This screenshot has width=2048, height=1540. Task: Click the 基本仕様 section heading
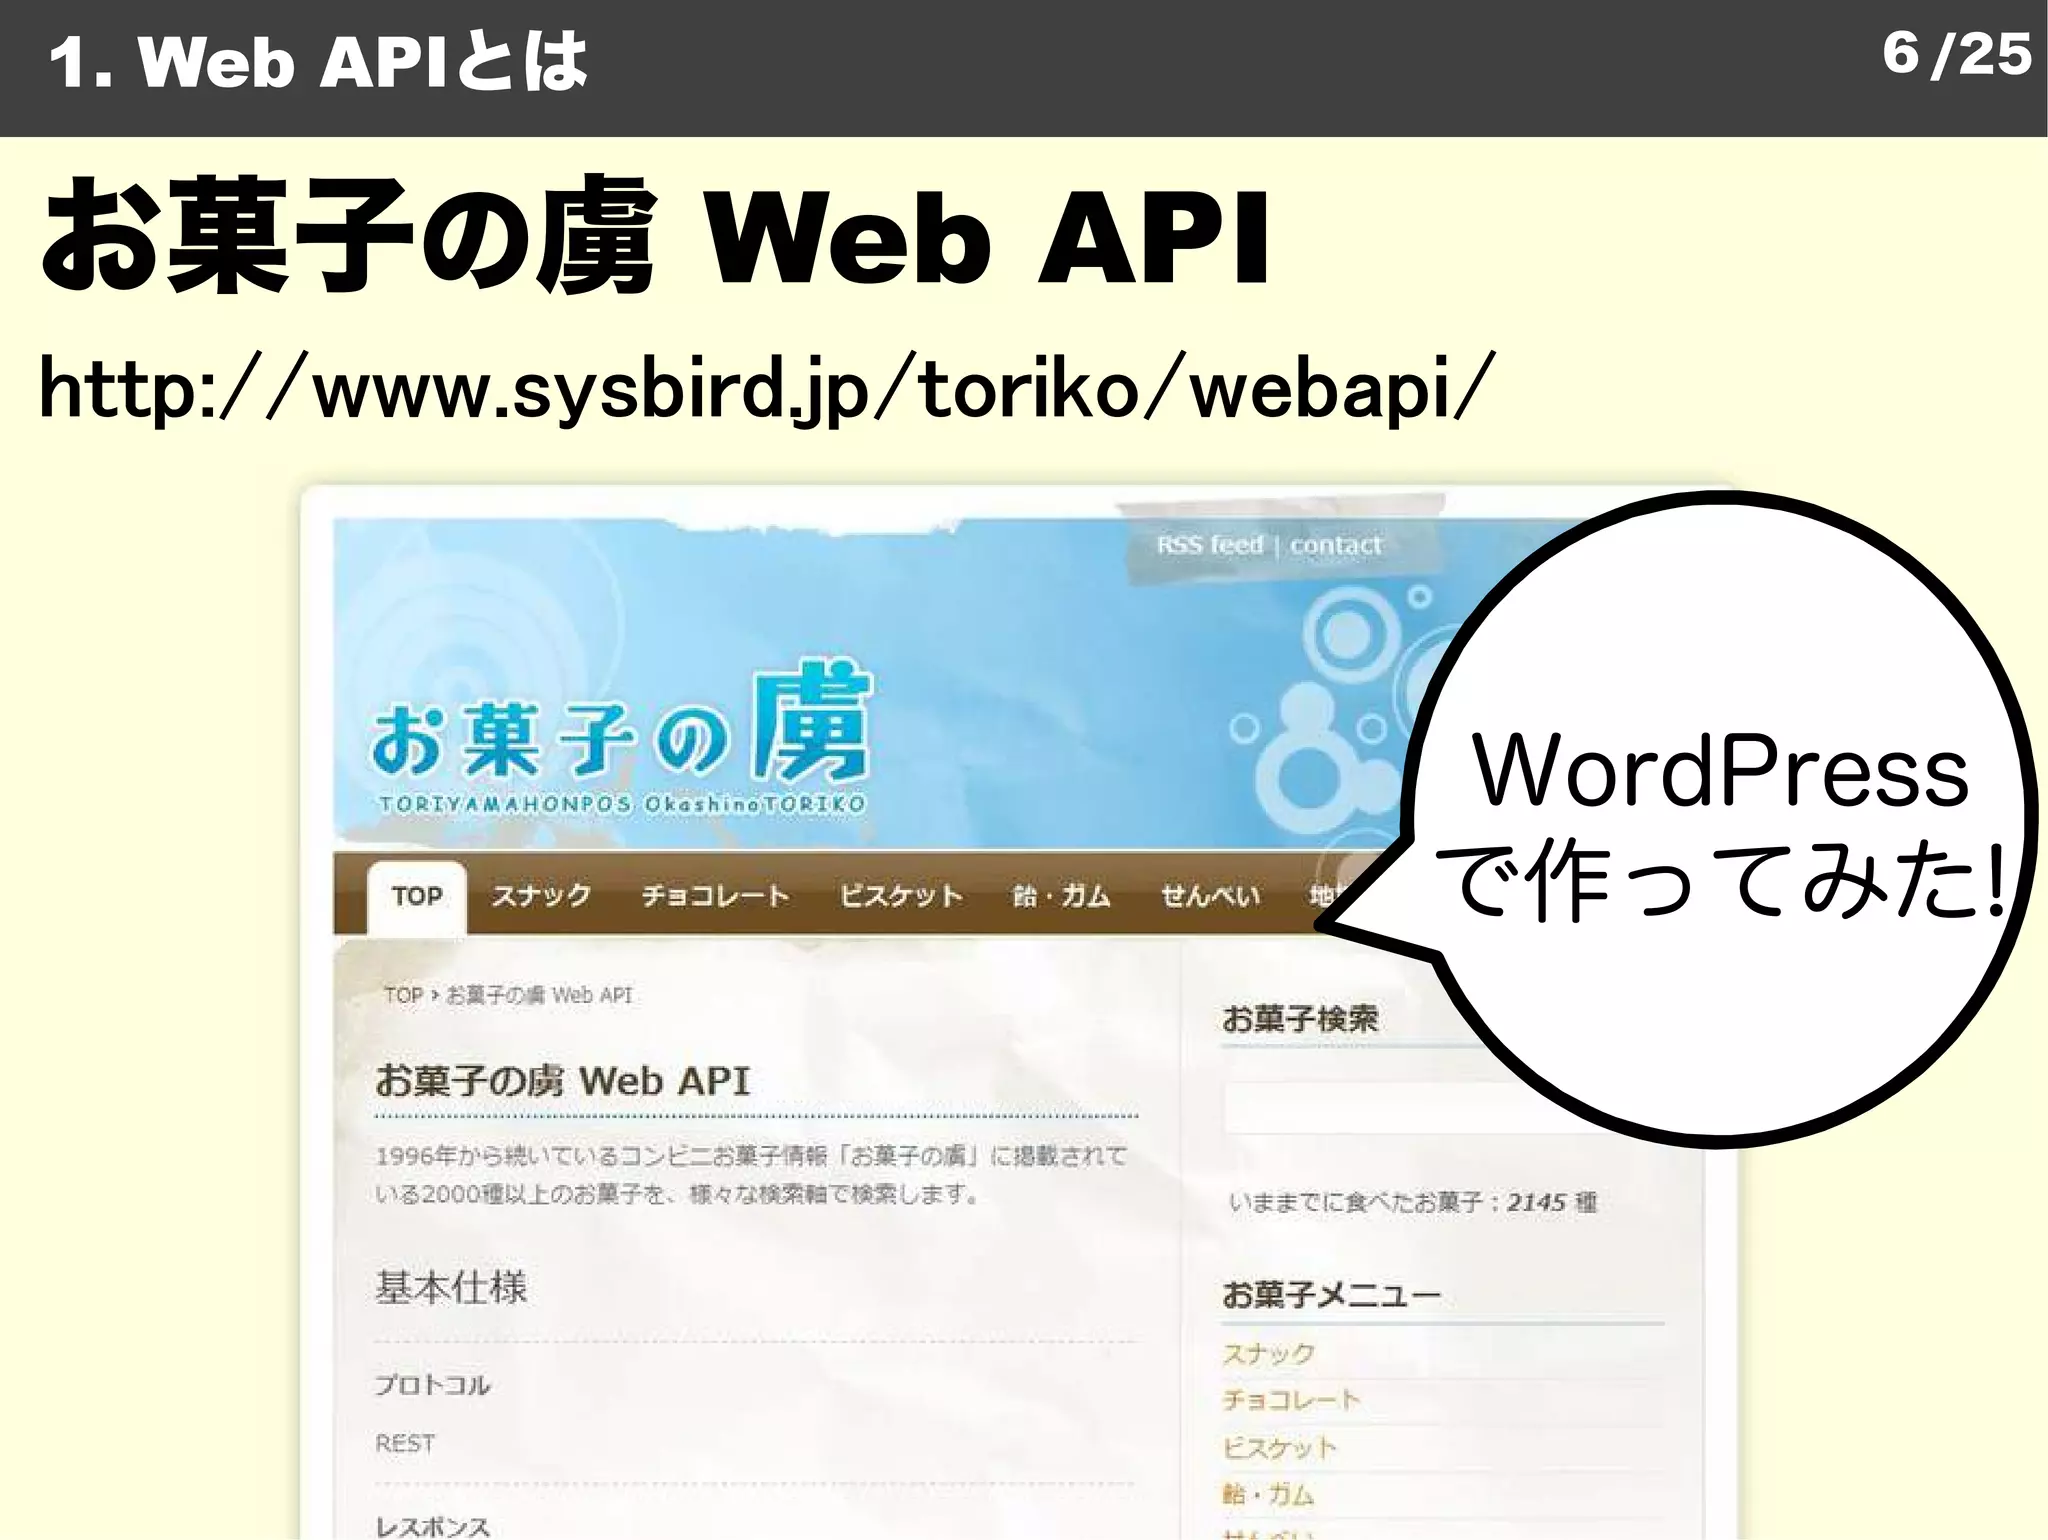pos(451,1287)
